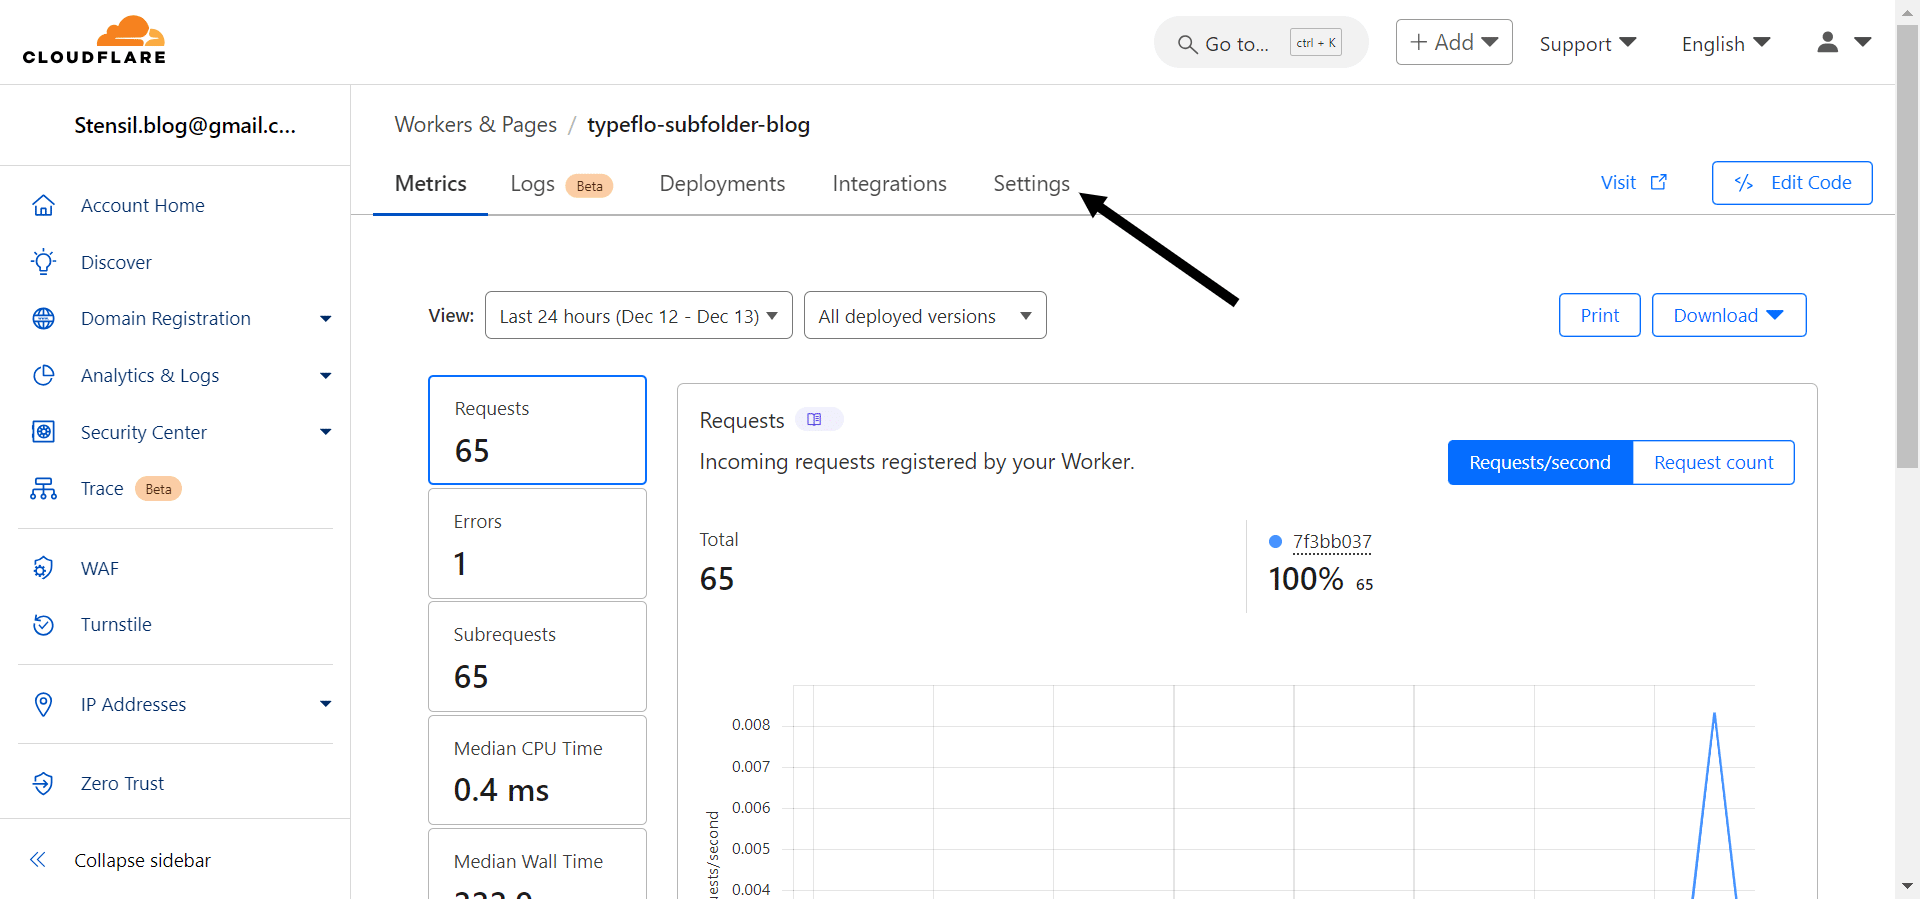Click the Zero Trust icon
This screenshot has width=1920, height=899.
coord(43,783)
